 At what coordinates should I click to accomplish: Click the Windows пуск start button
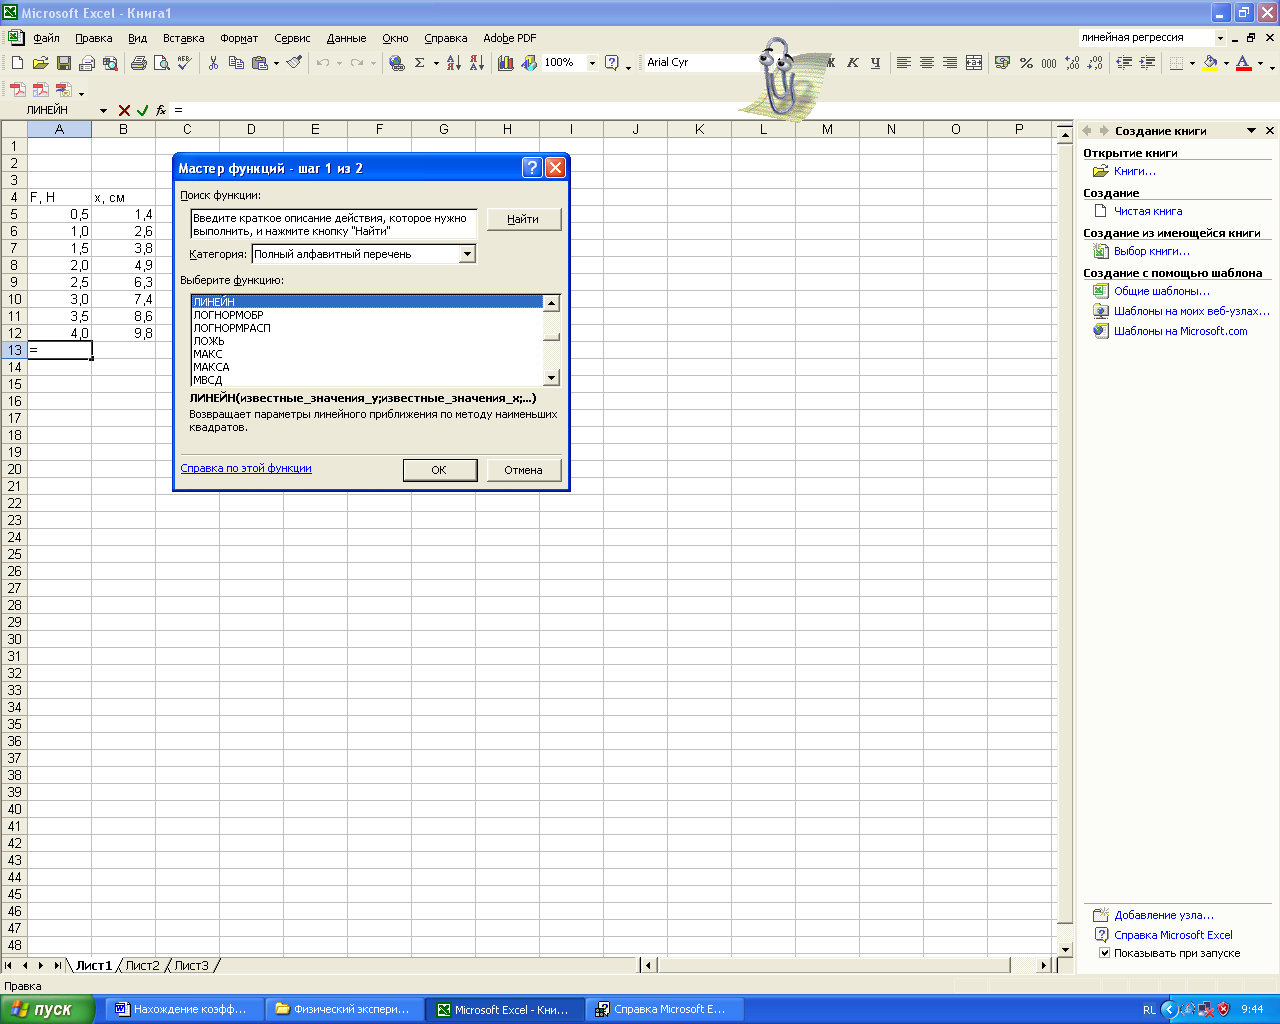(48, 1009)
